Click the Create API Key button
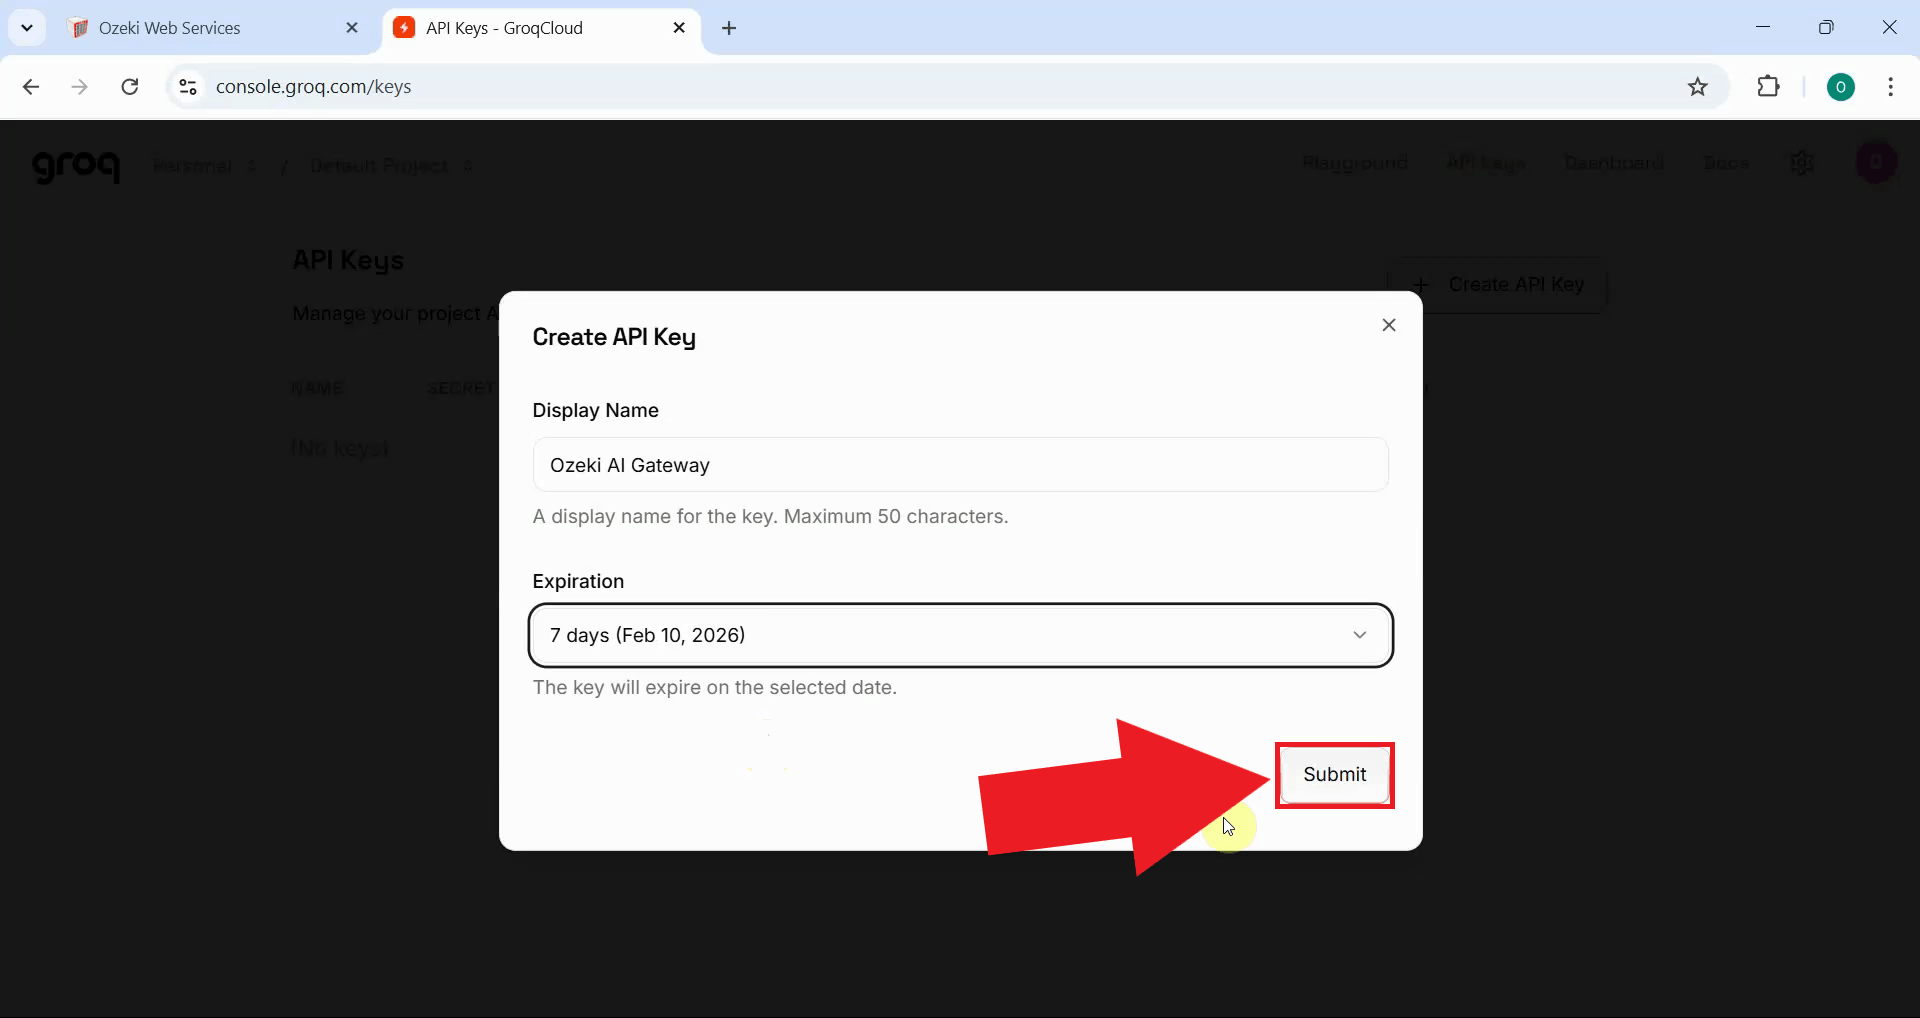This screenshot has width=1920, height=1018. (1498, 285)
